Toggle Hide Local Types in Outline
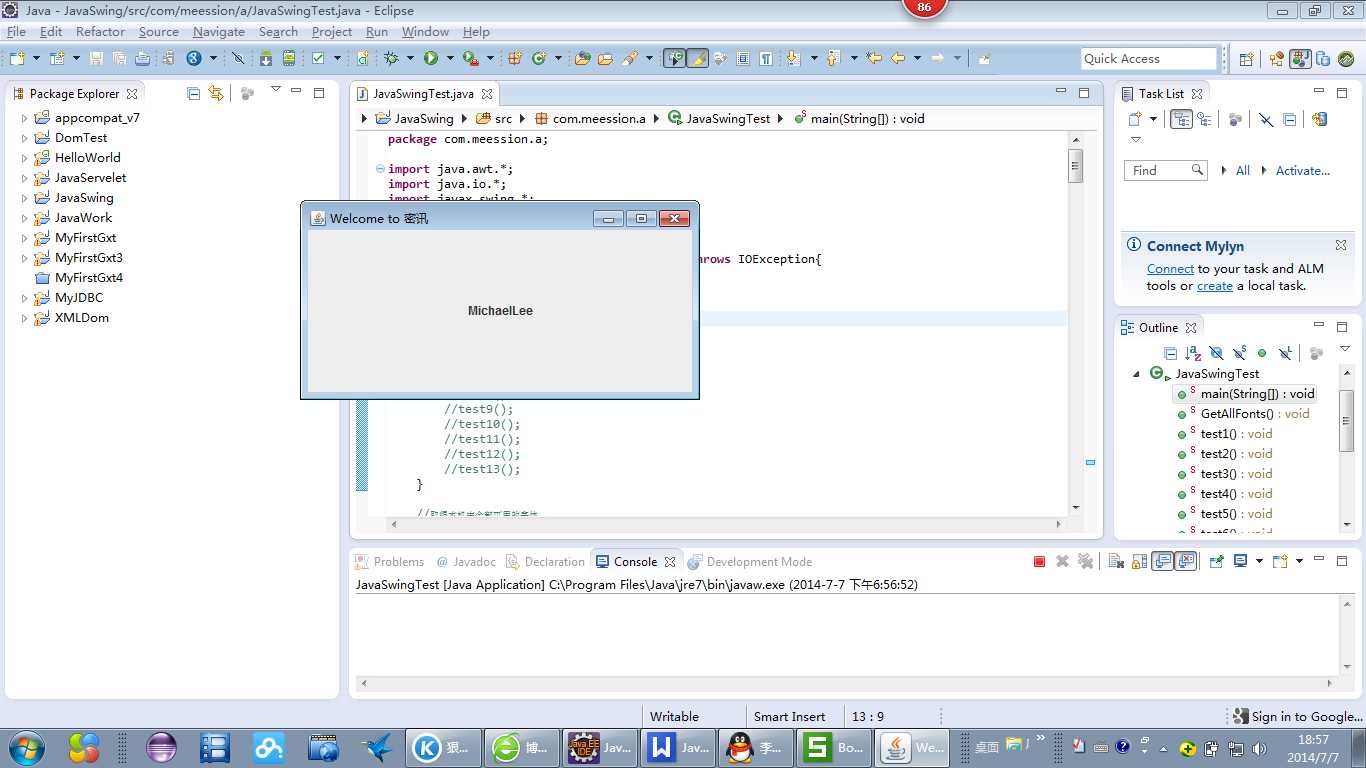1366x768 pixels. [1286, 353]
